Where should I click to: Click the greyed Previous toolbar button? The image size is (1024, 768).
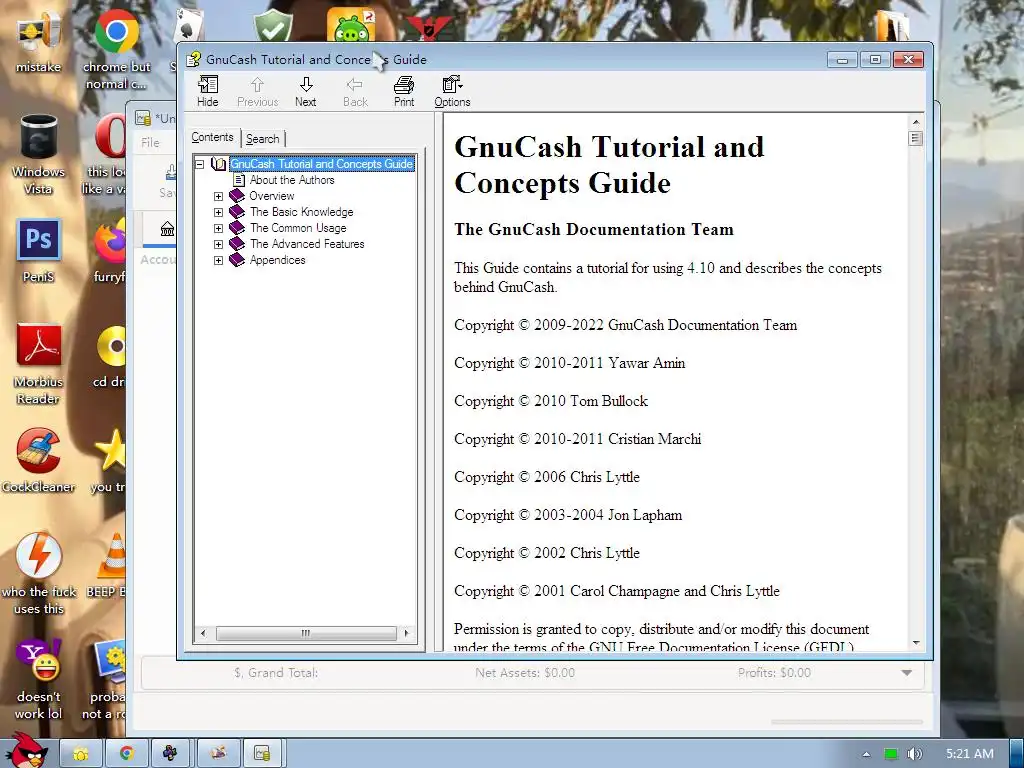coord(257,91)
